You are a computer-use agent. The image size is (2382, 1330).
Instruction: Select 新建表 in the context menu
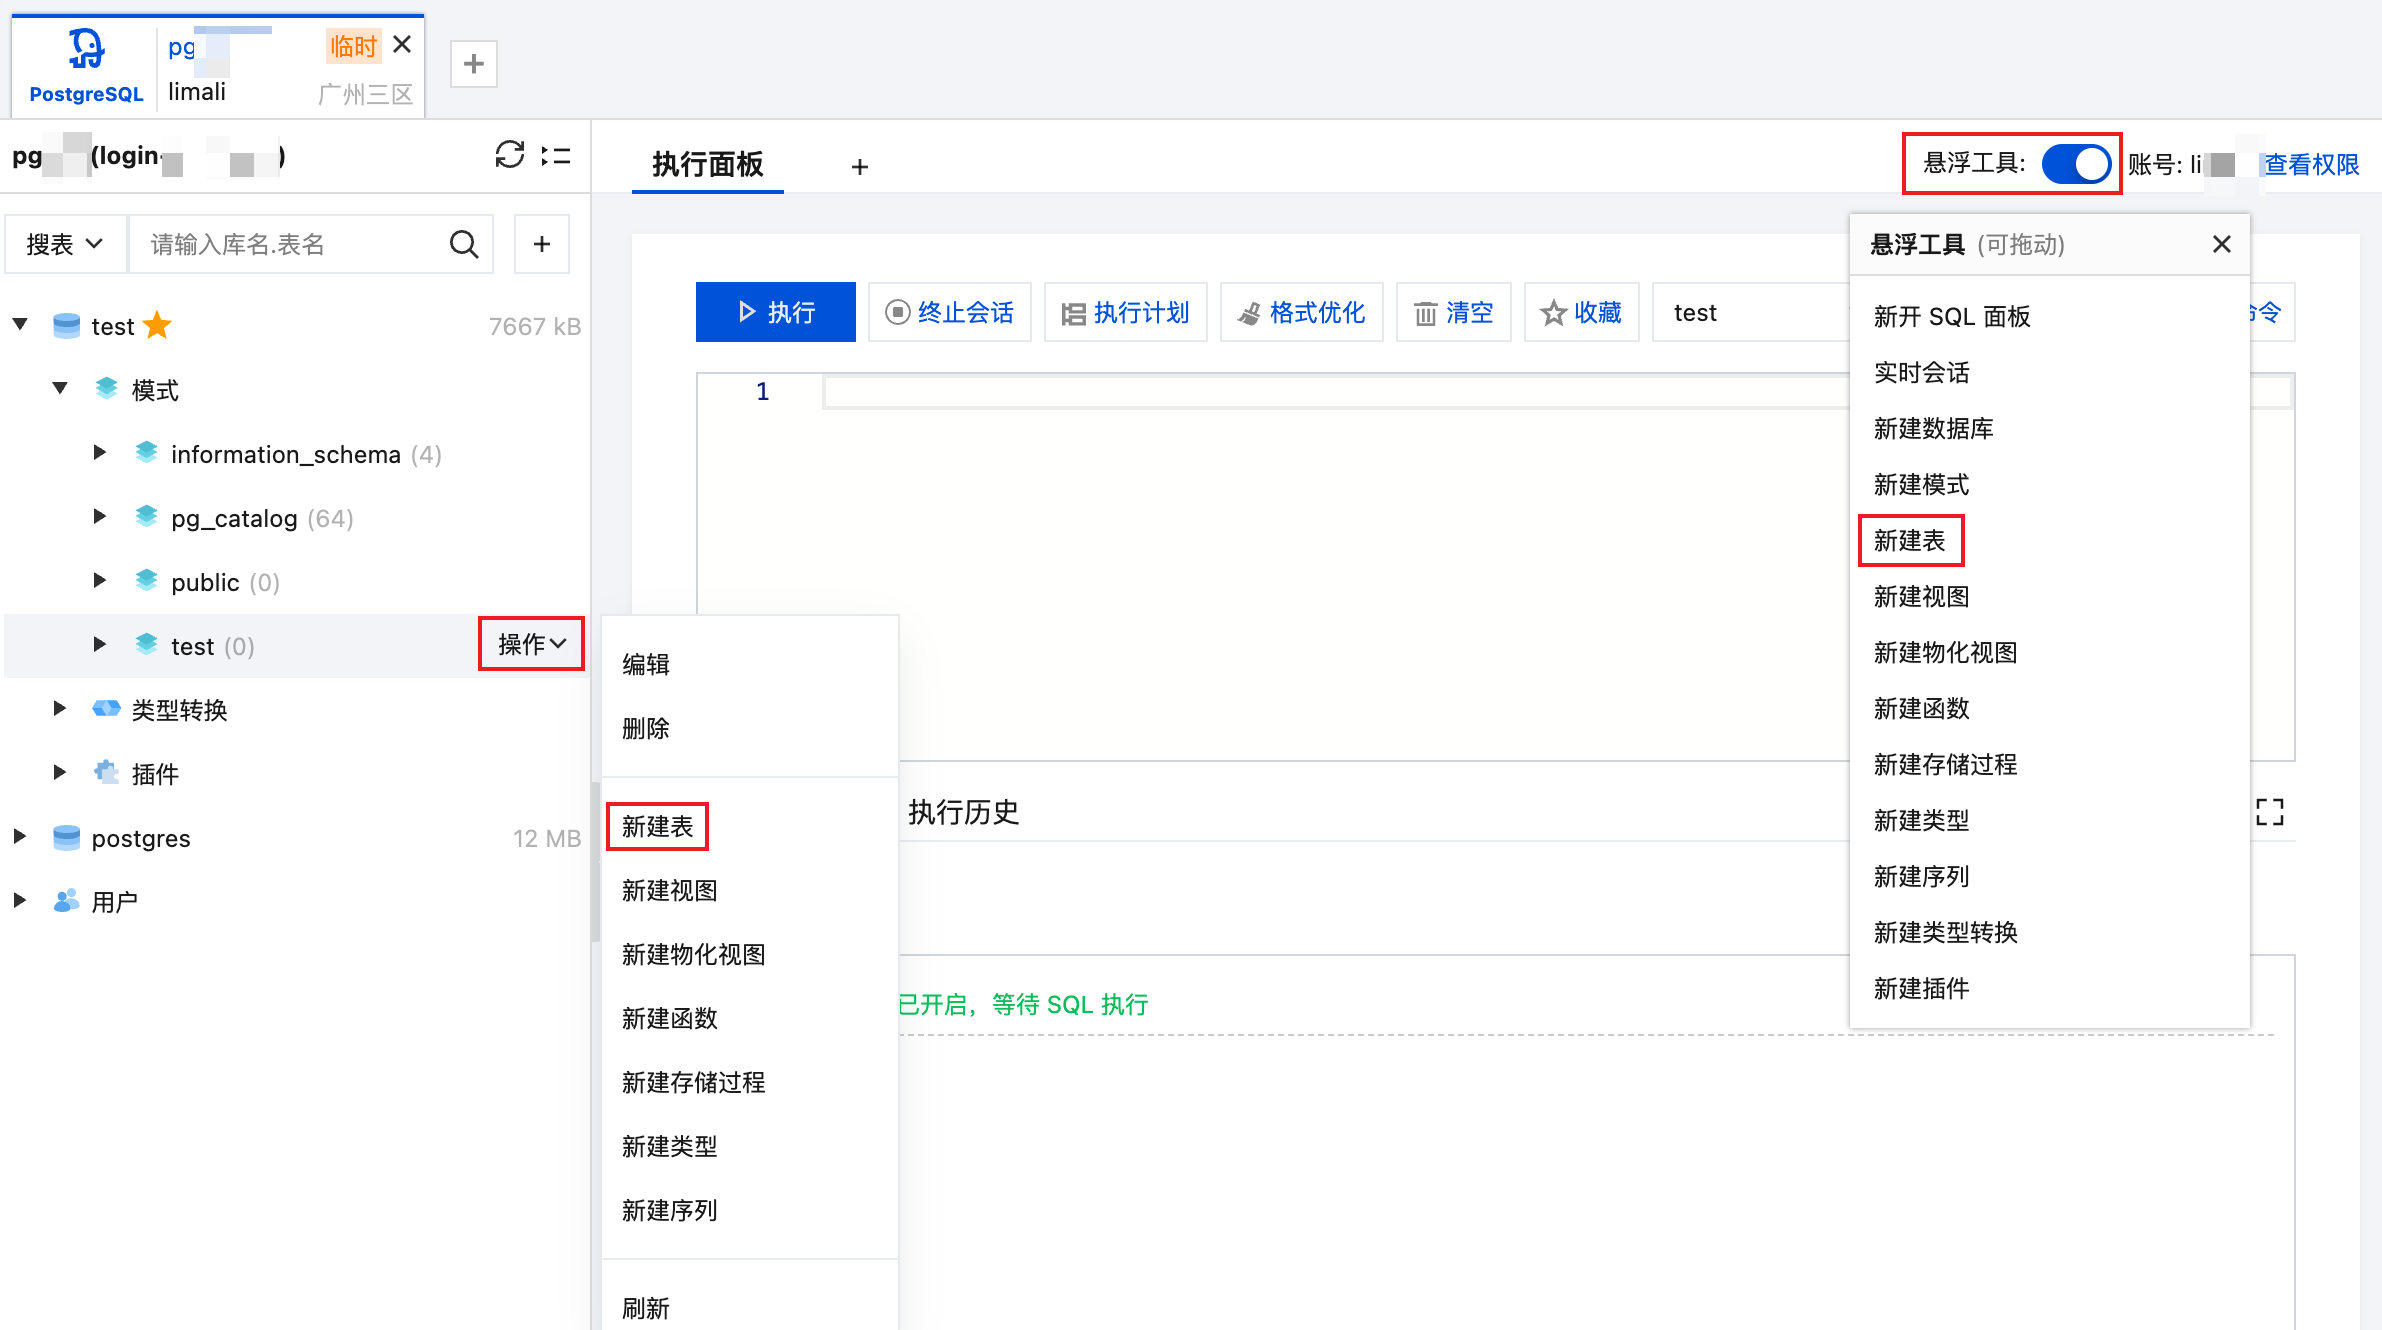pyautogui.click(x=657, y=826)
